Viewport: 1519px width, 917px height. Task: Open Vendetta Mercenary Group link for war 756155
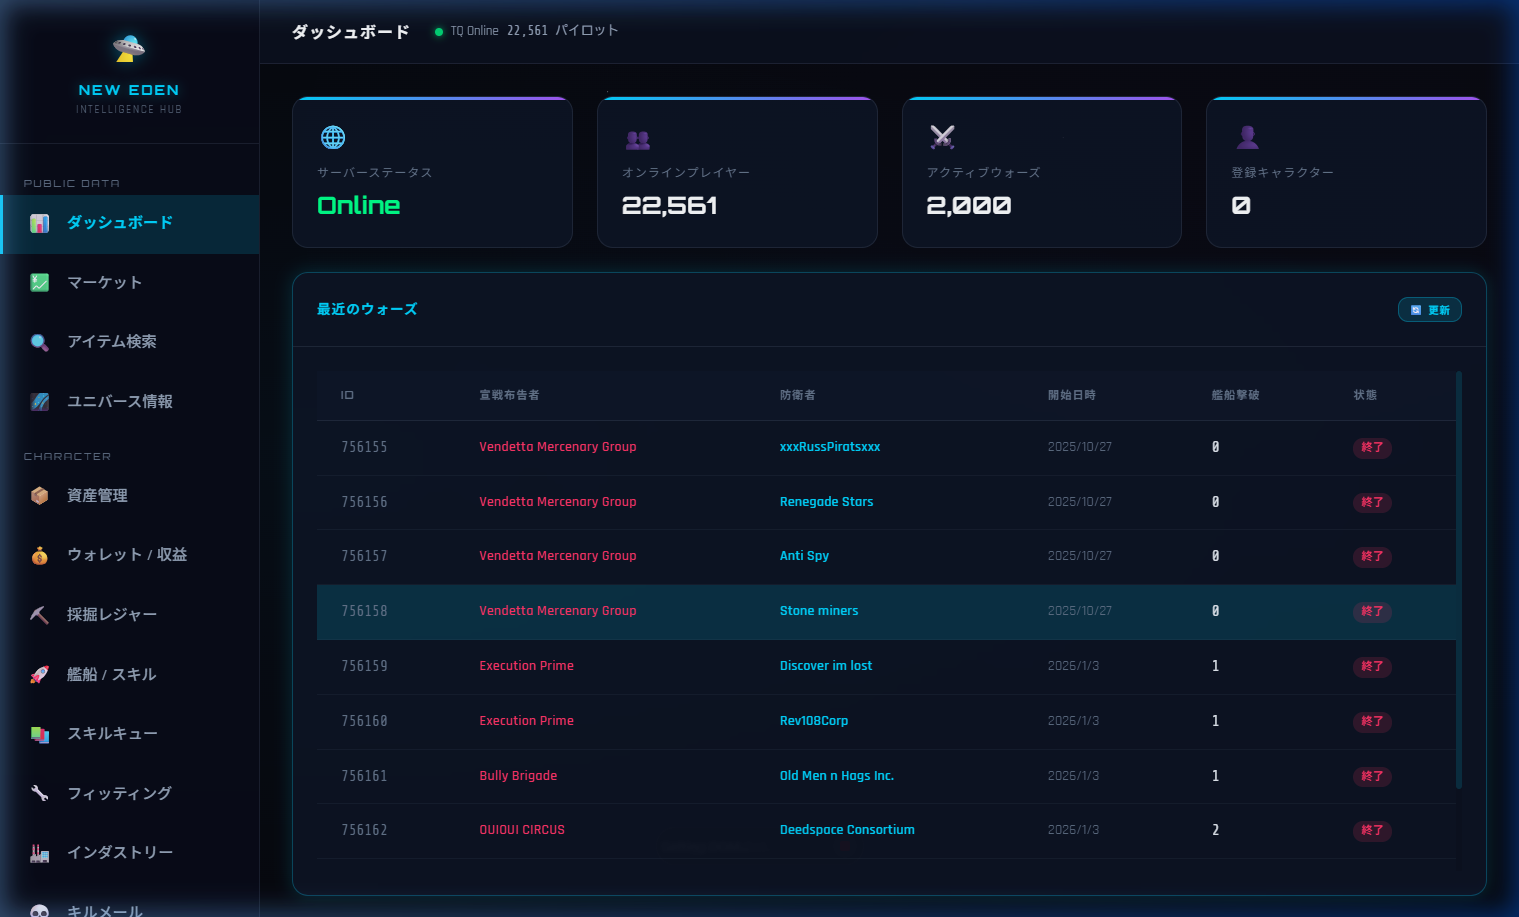[557, 447]
